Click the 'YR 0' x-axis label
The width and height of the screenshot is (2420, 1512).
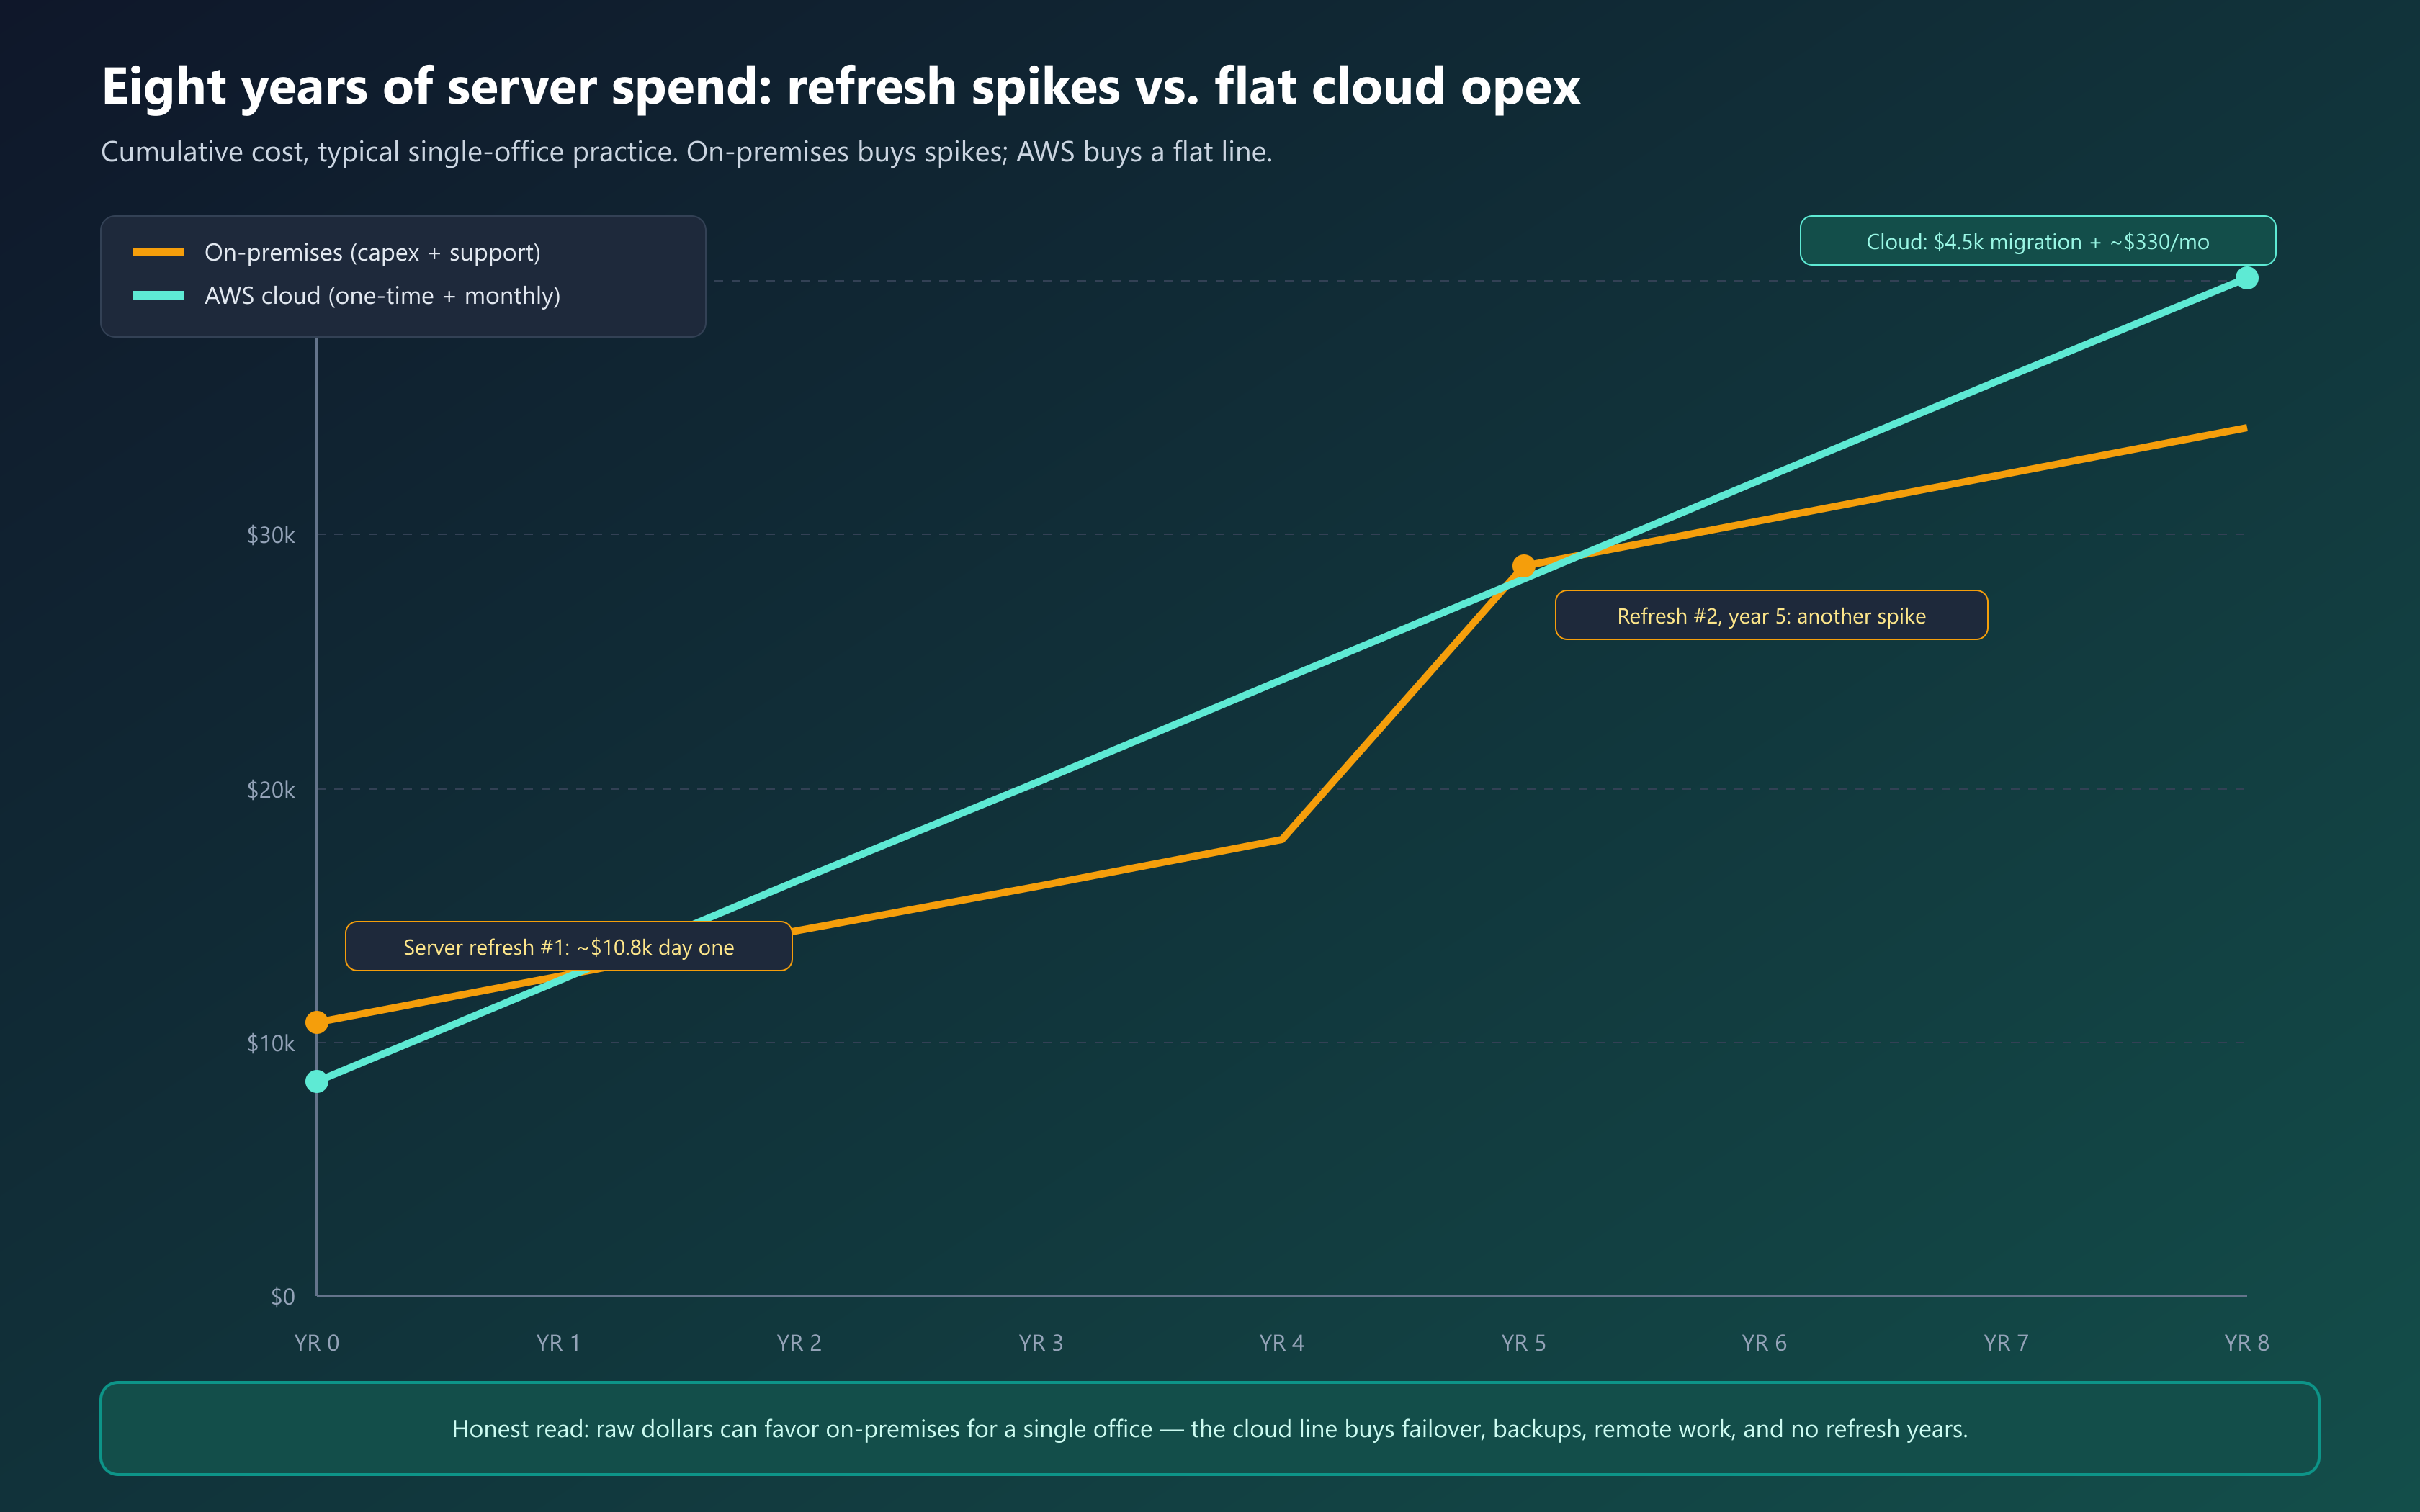click(317, 1343)
